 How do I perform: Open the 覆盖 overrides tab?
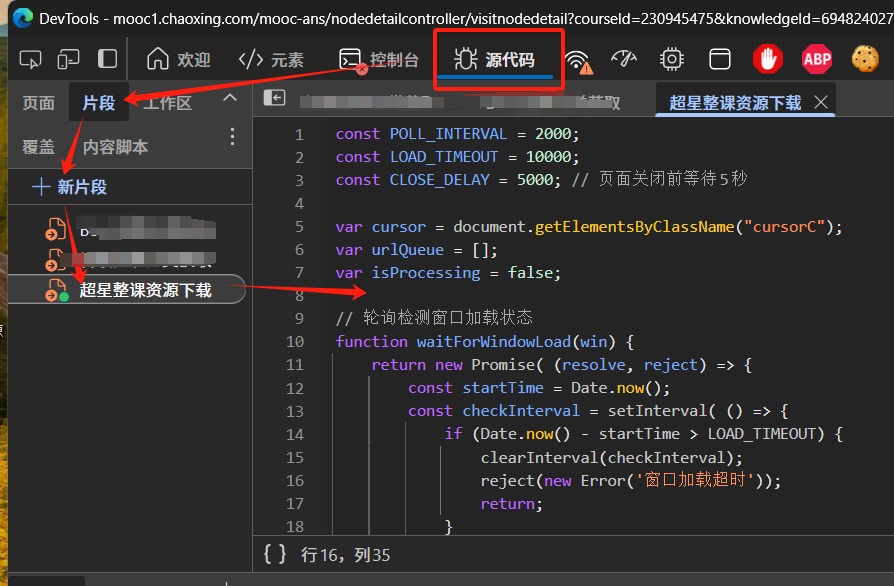tap(39, 147)
